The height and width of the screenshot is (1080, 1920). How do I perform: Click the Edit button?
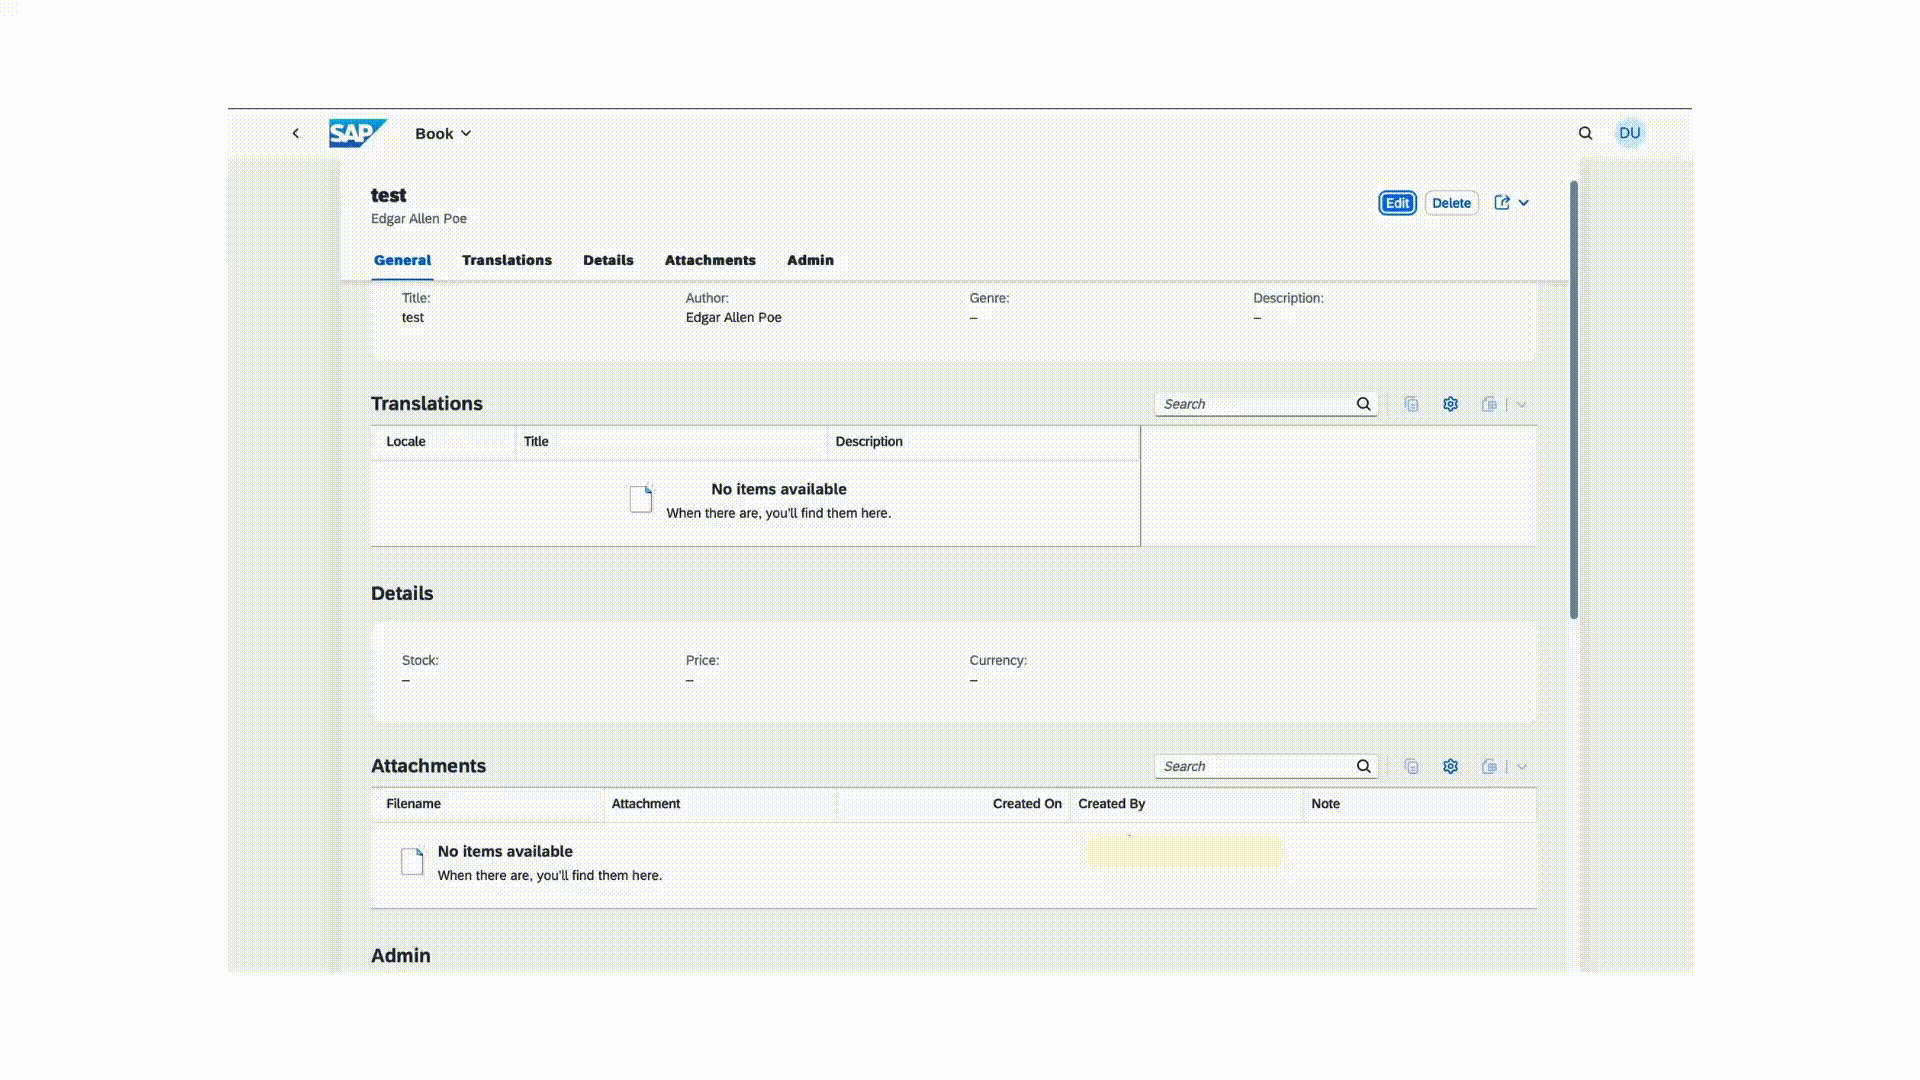pyautogui.click(x=1397, y=203)
